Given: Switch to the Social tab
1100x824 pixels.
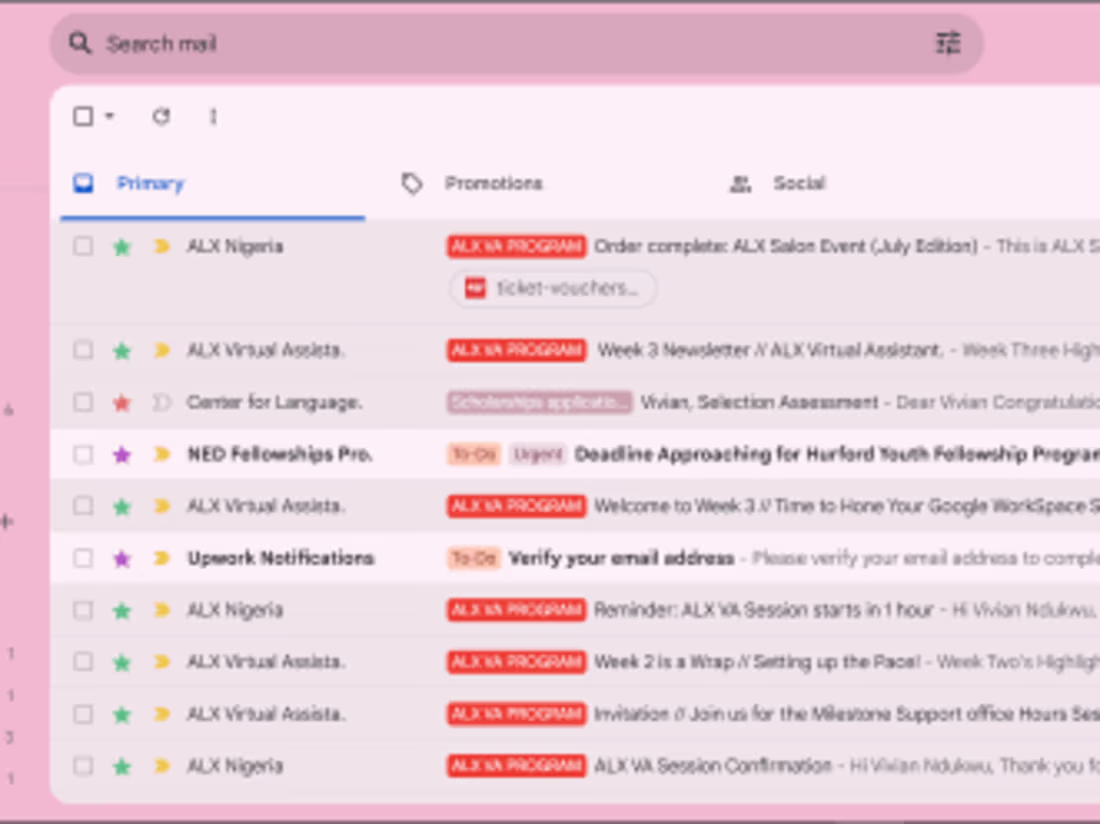Looking at the screenshot, I should click(x=798, y=184).
